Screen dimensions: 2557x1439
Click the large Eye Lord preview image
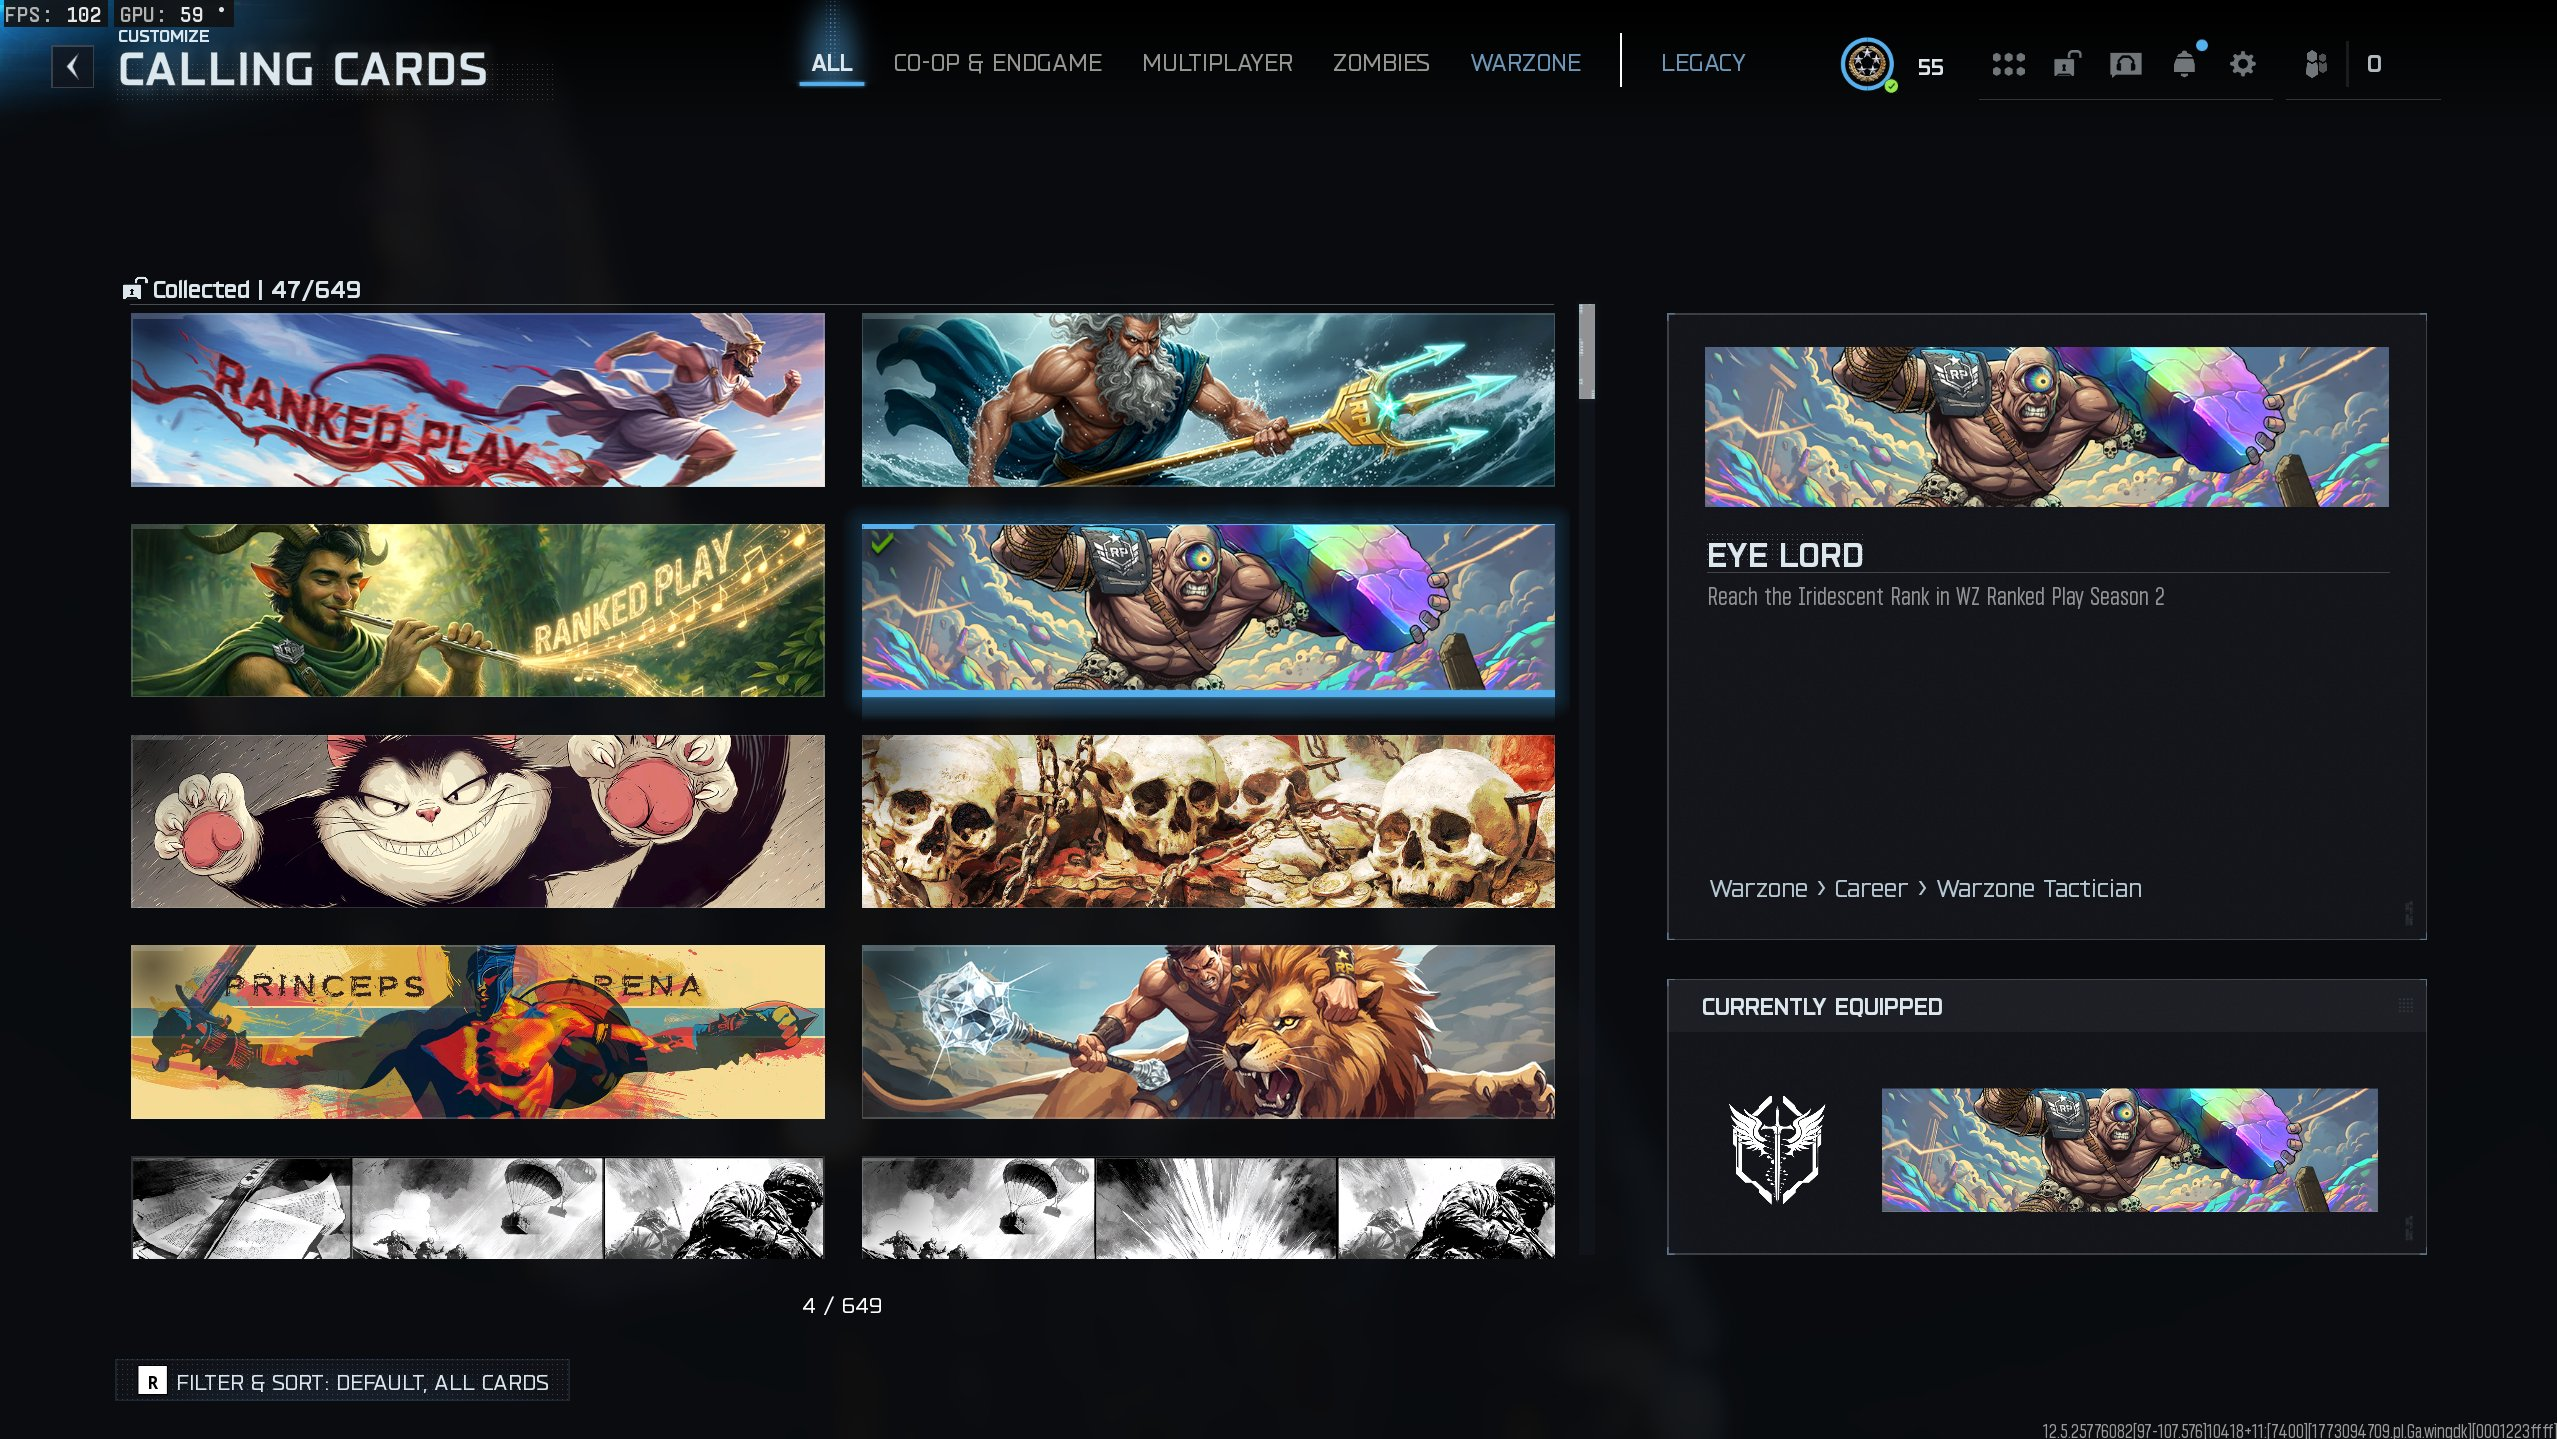pos(2046,427)
